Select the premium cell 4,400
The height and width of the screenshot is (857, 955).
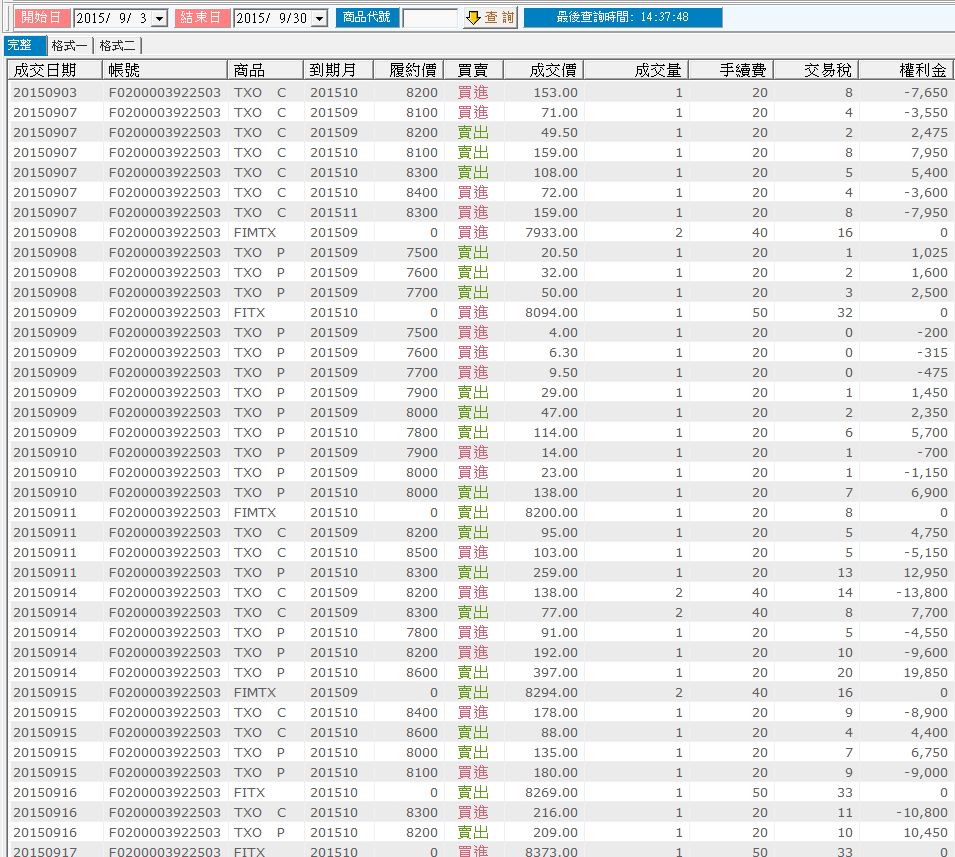pyautogui.click(x=929, y=733)
